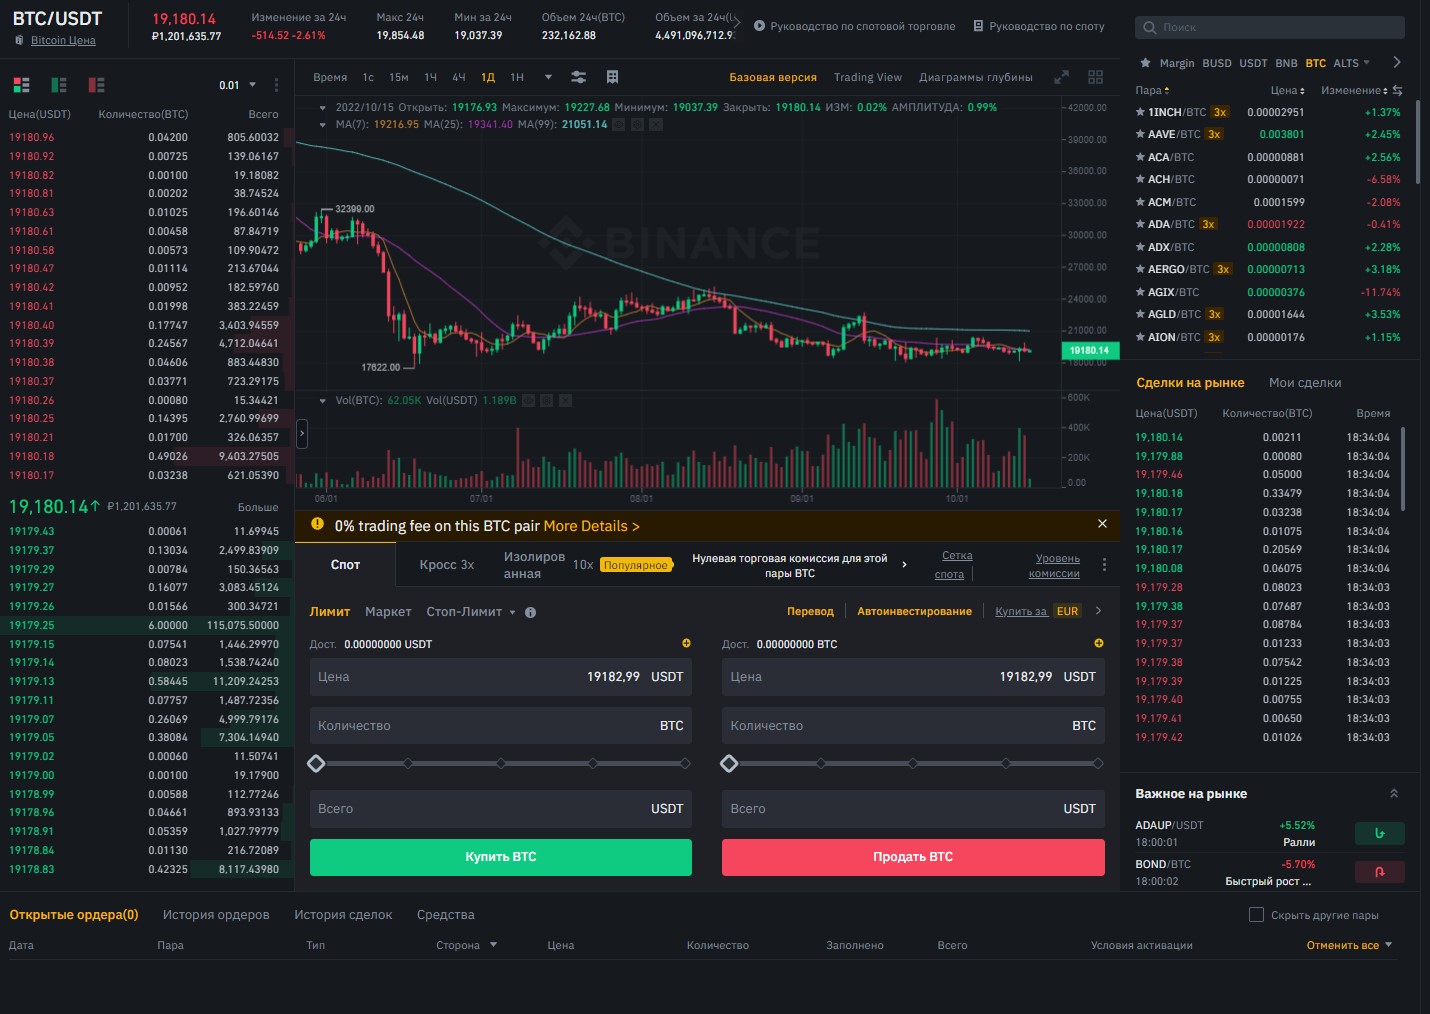1430x1014 pixels.
Task: Collapse Volume indicator row arrow
Action: (x=323, y=400)
